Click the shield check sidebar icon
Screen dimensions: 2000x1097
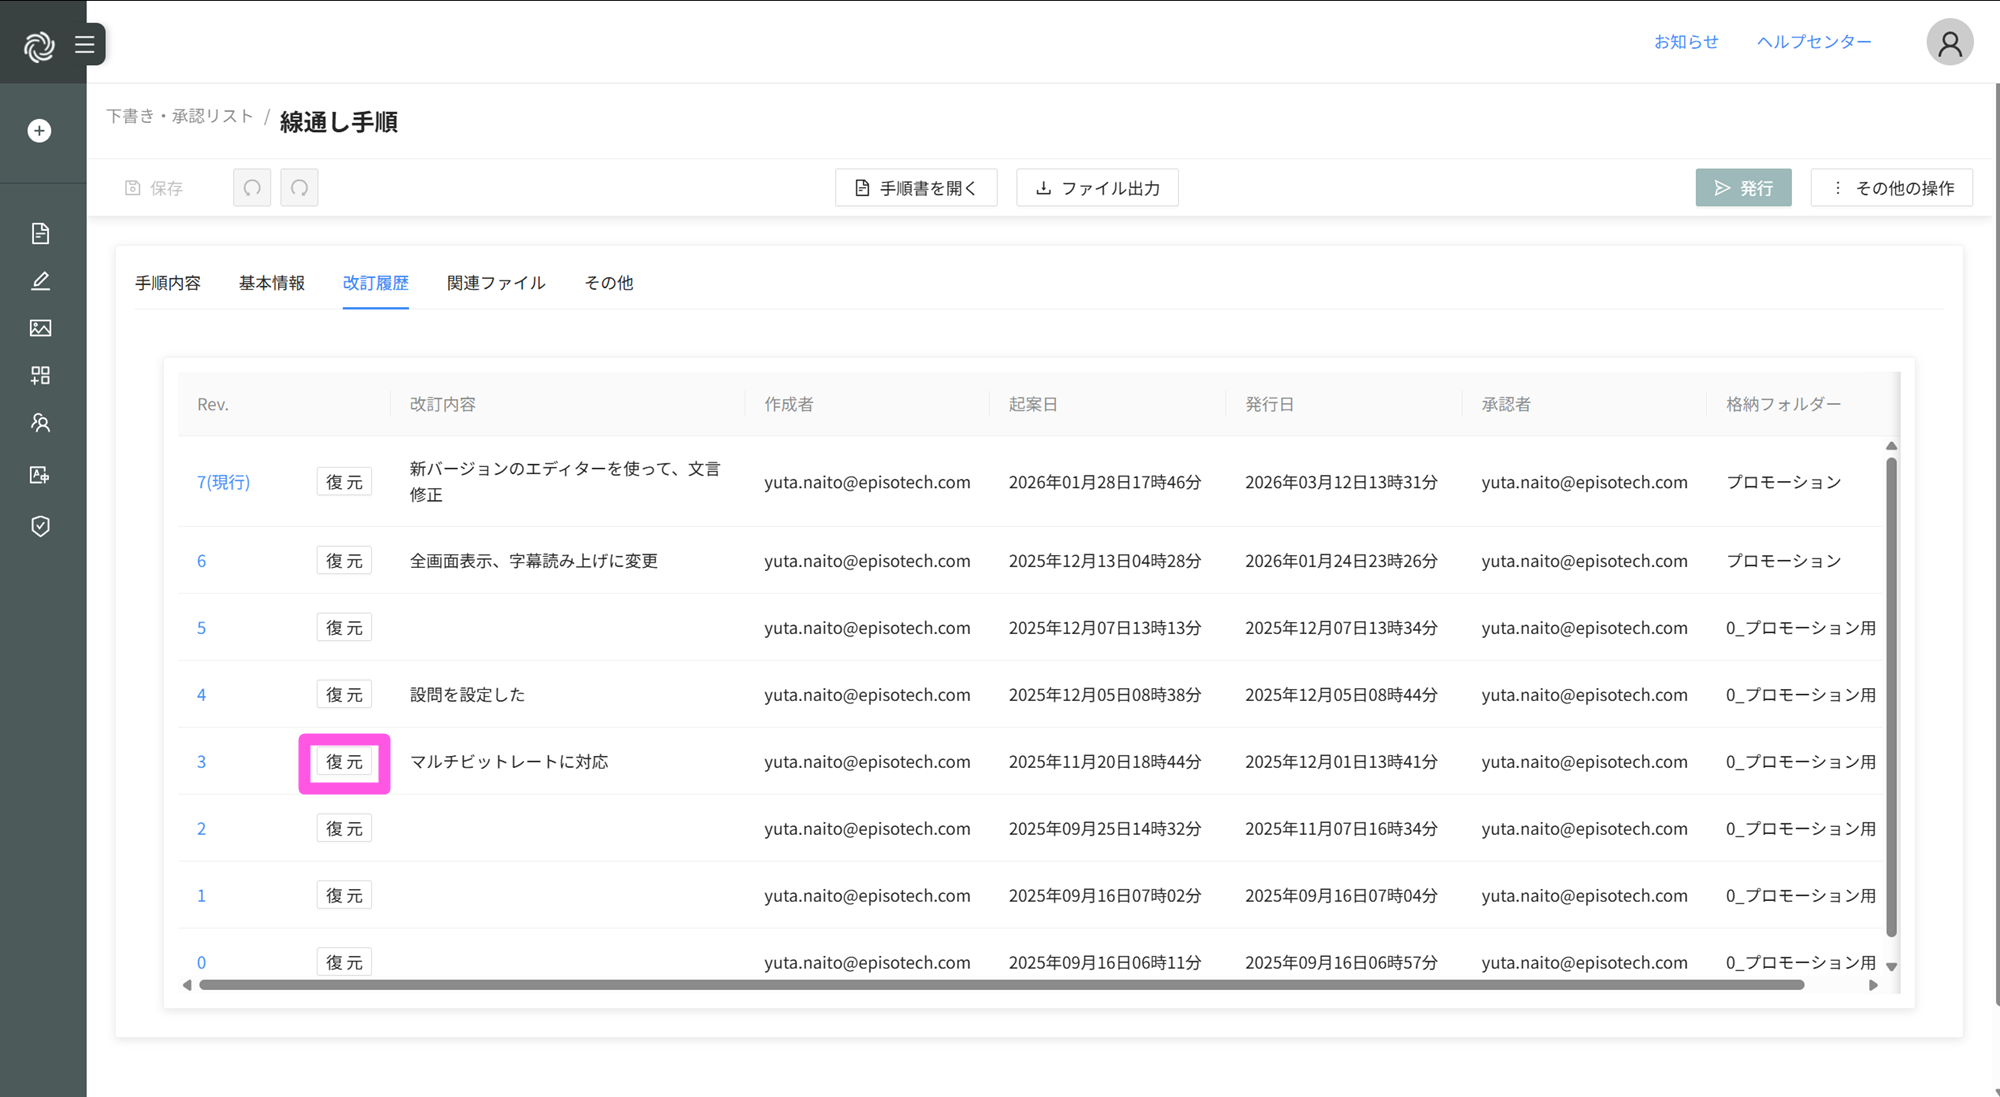pos(40,526)
